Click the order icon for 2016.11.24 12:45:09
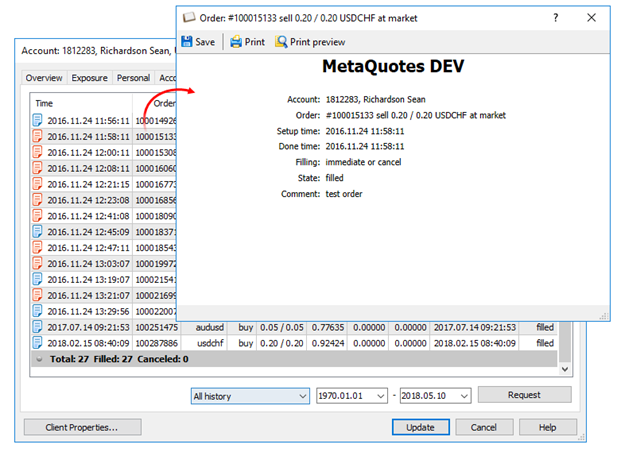The height and width of the screenshot is (456, 617). 37,231
